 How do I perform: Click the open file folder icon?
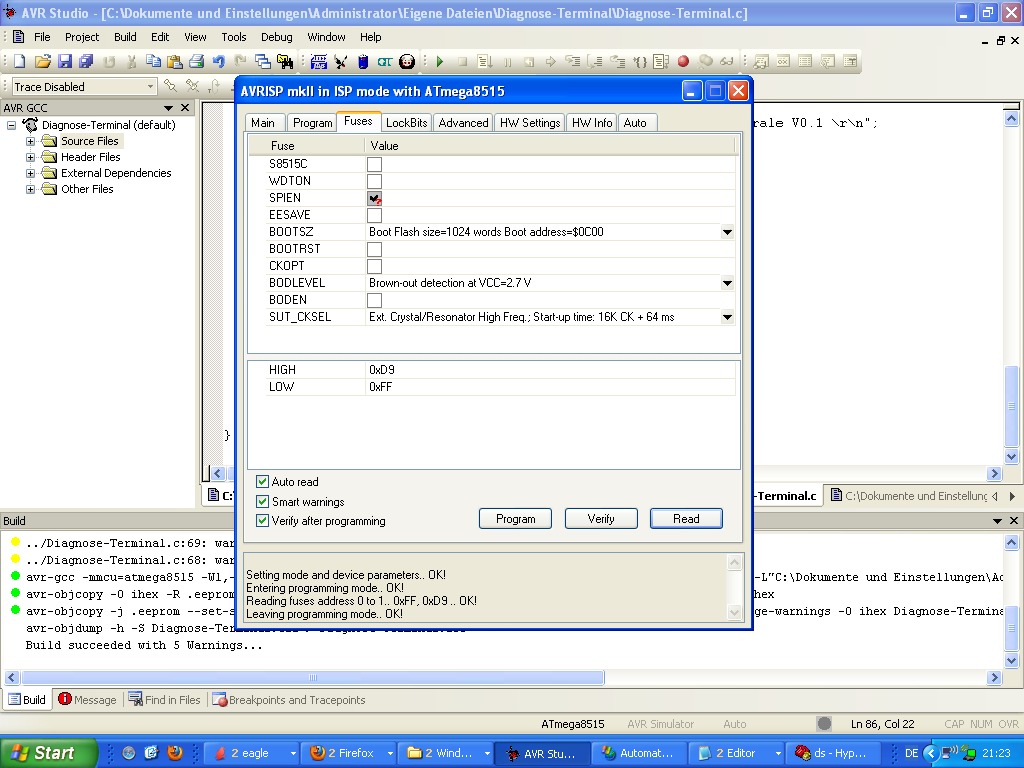point(42,61)
